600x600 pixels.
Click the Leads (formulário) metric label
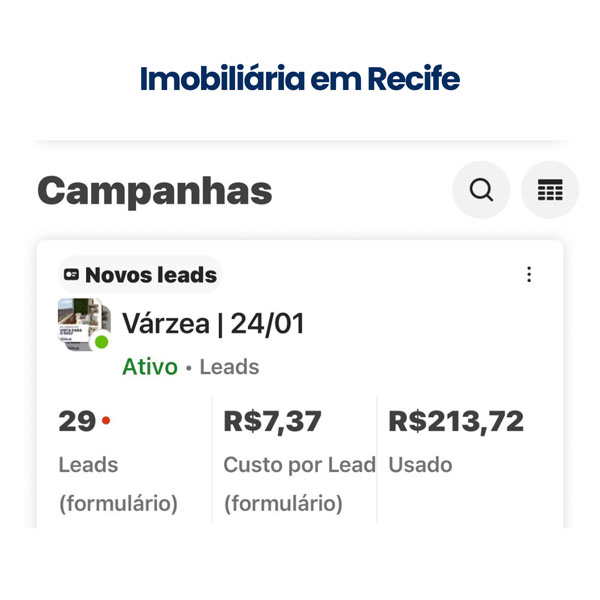click(117, 484)
